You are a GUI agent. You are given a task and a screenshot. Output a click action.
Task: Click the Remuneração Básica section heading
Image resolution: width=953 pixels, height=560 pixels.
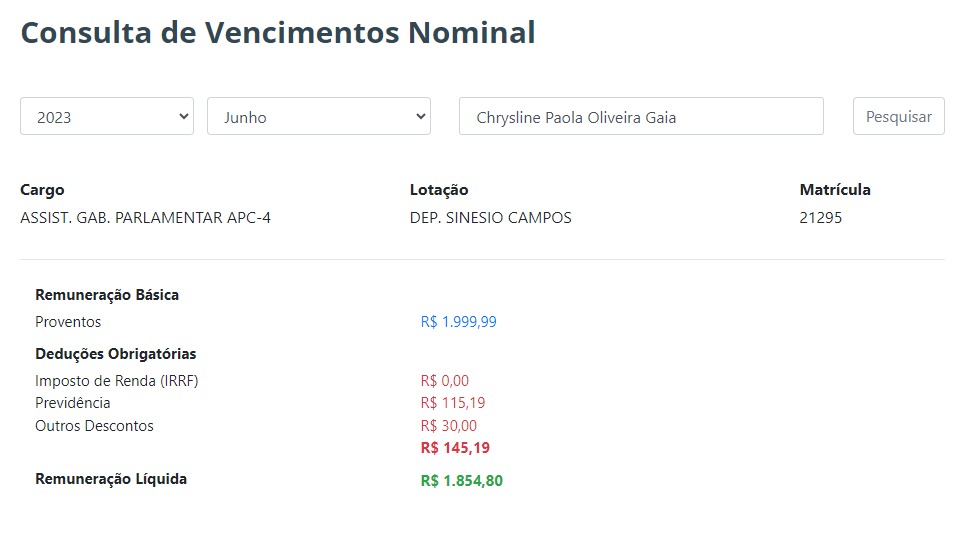(x=107, y=295)
